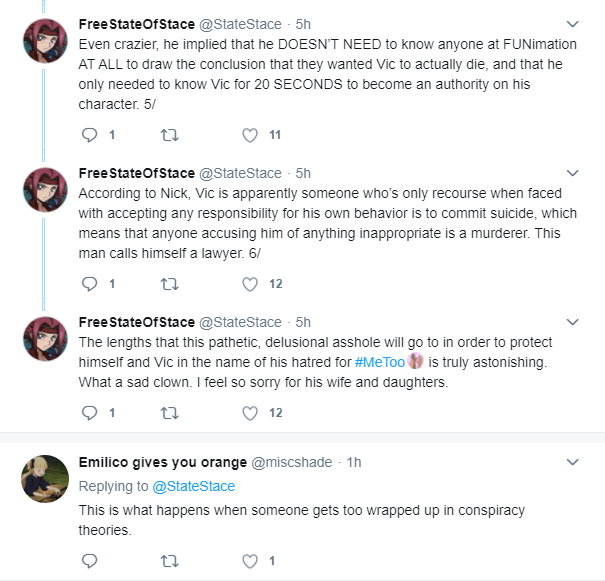View Emilico's profile avatar

coord(45,479)
